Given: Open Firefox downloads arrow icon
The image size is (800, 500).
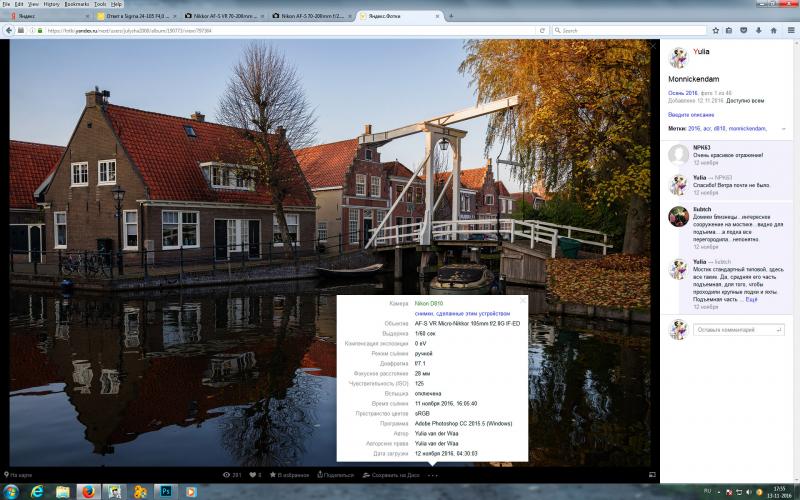Looking at the screenshot, I should pyautogui.click(x=759, y=31).
